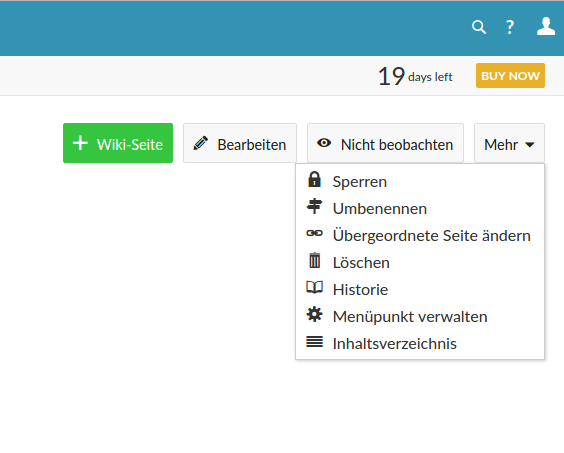
Task: Click the "19 days left" trial text
Action: point(415,76)
